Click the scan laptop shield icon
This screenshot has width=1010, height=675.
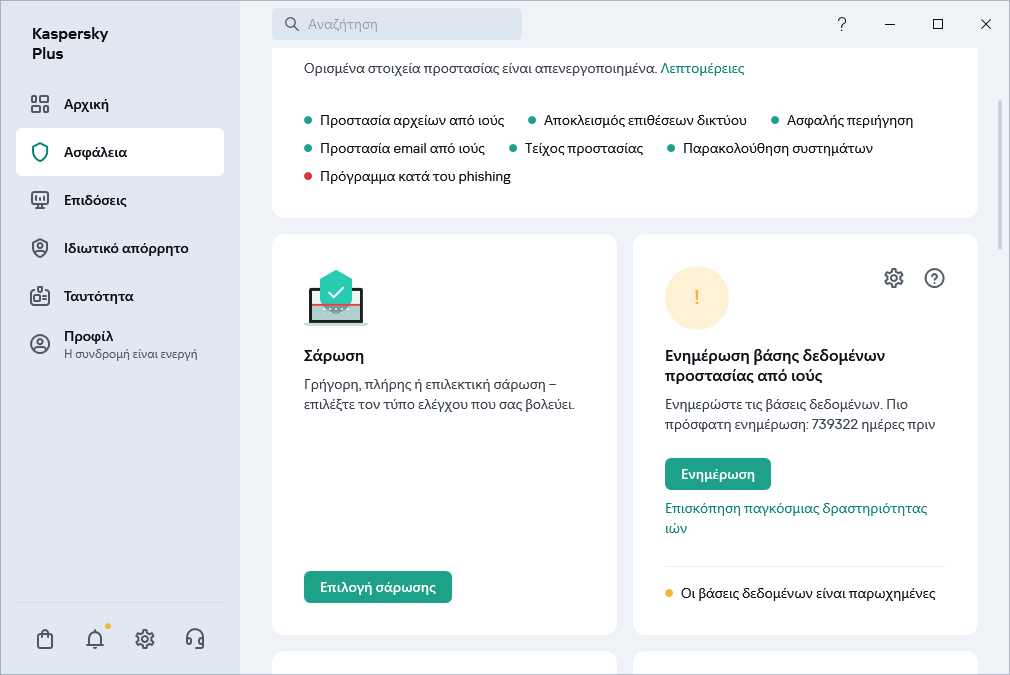(336, 298)
